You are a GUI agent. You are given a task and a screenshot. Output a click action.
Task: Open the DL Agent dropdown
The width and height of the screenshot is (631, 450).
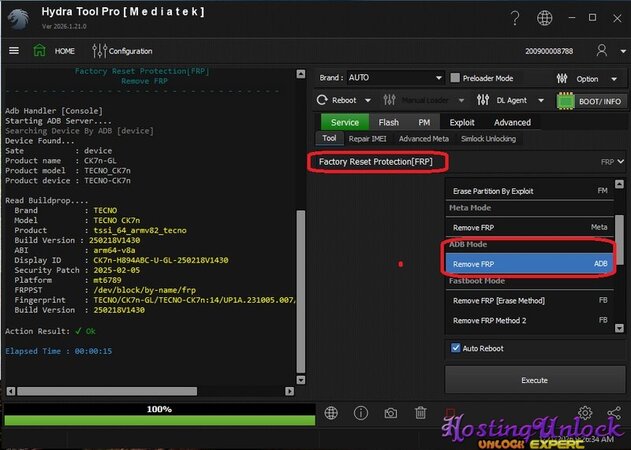pos(516,100)
